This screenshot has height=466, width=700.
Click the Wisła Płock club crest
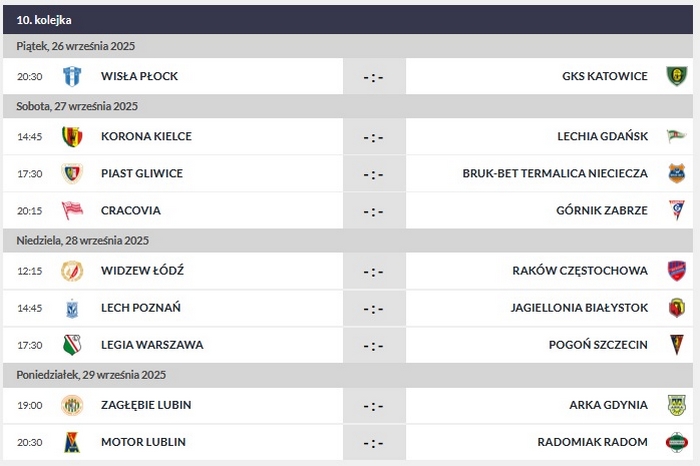[x=71, y=76]
